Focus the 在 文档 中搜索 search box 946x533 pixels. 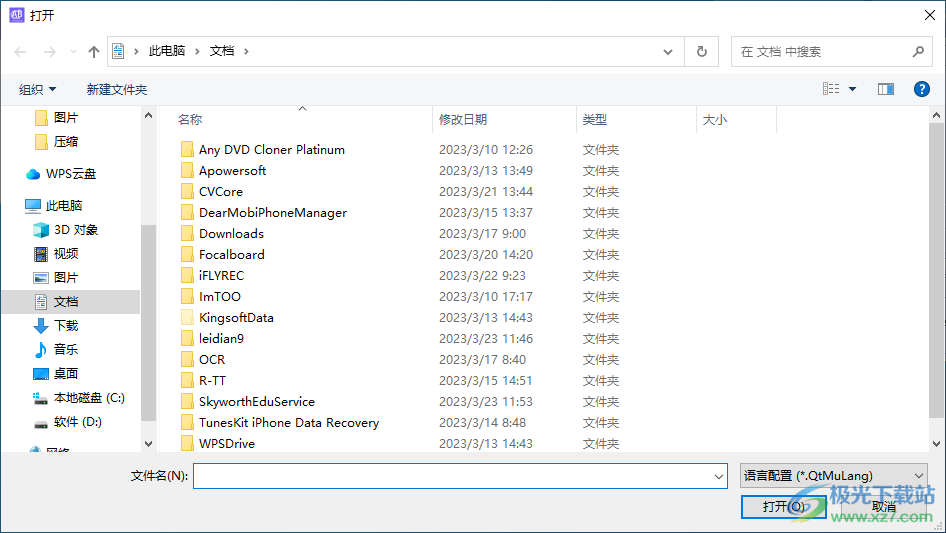click(x=831, y=52)
